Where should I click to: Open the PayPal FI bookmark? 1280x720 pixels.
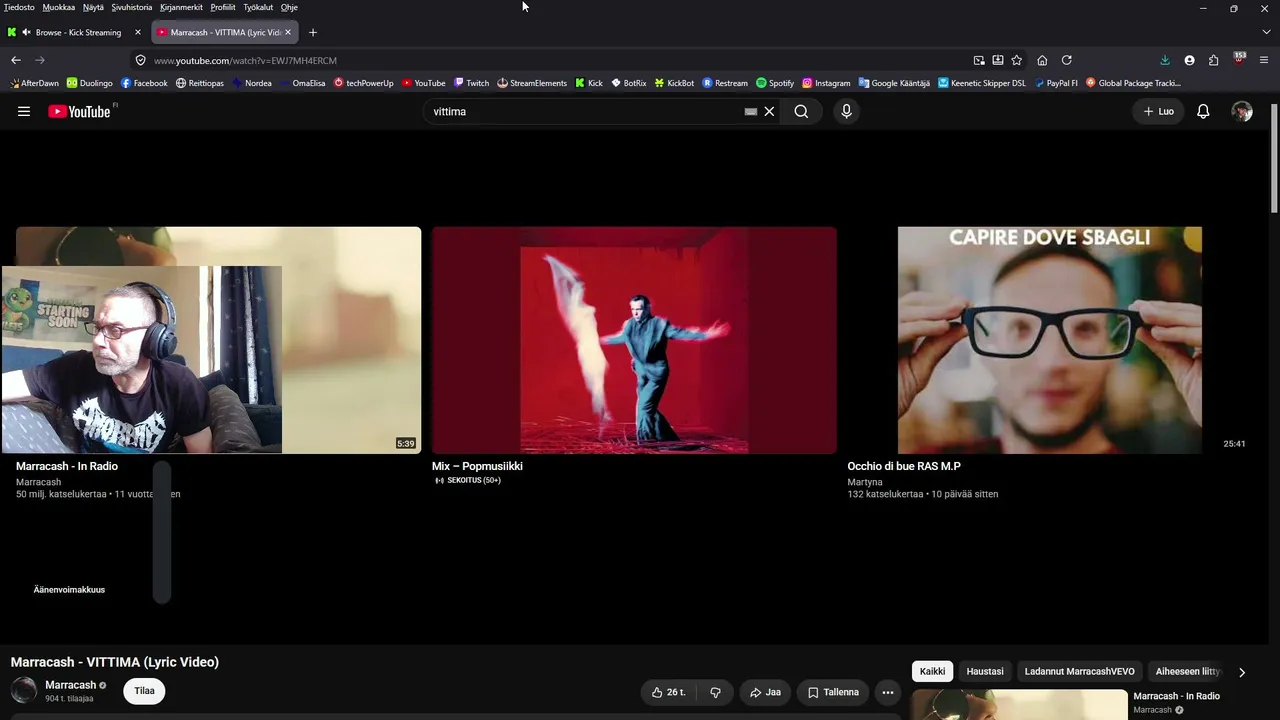1055,83
